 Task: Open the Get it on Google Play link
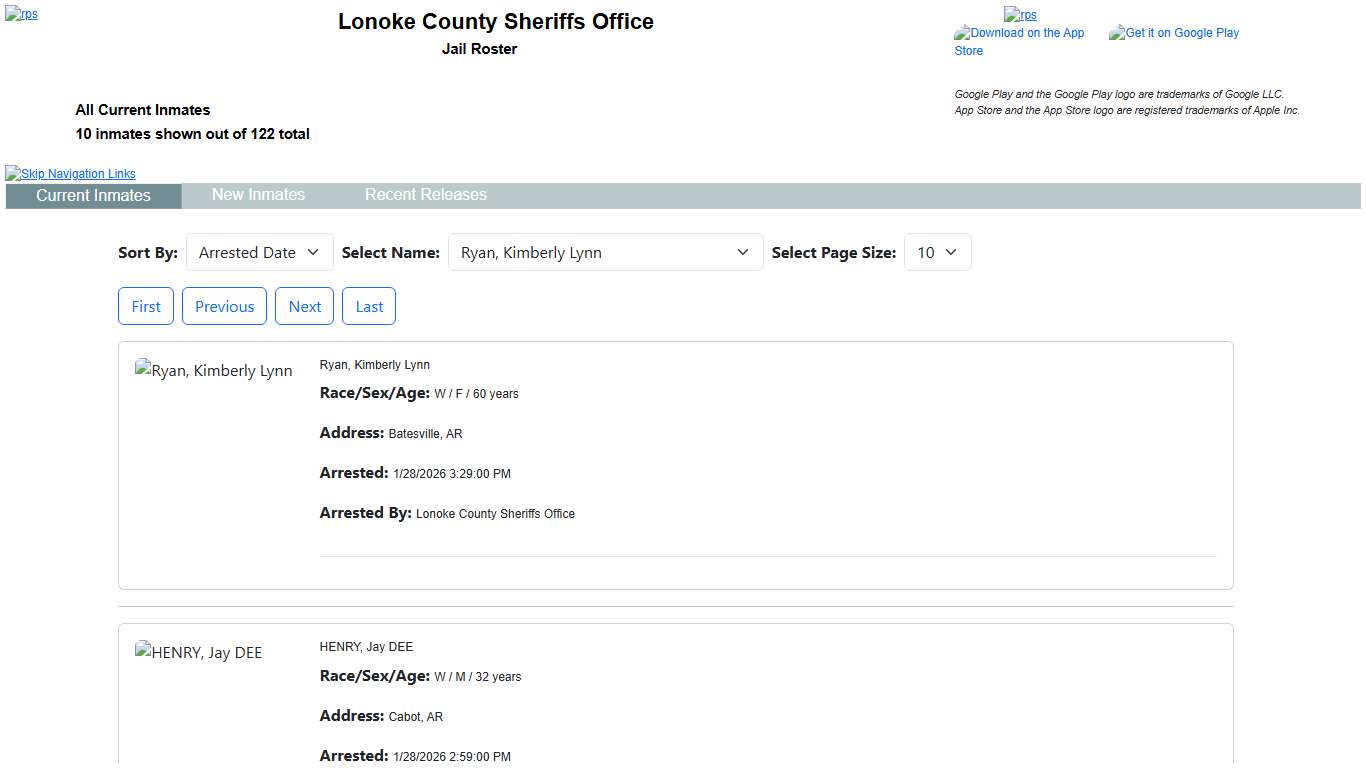pos(1174,33)
